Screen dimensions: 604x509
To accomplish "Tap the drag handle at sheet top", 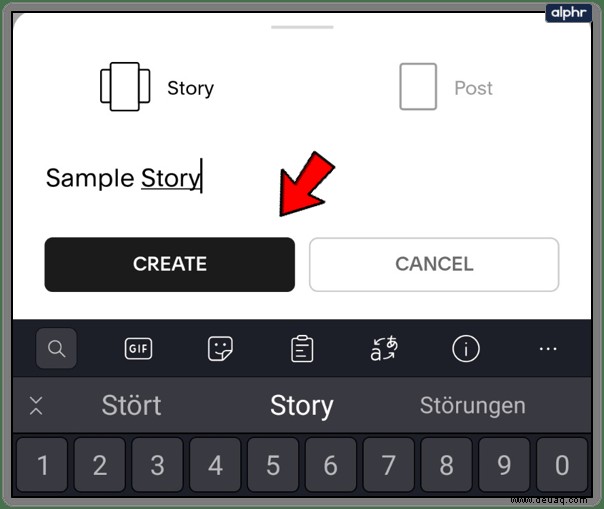I will (302, 27).
